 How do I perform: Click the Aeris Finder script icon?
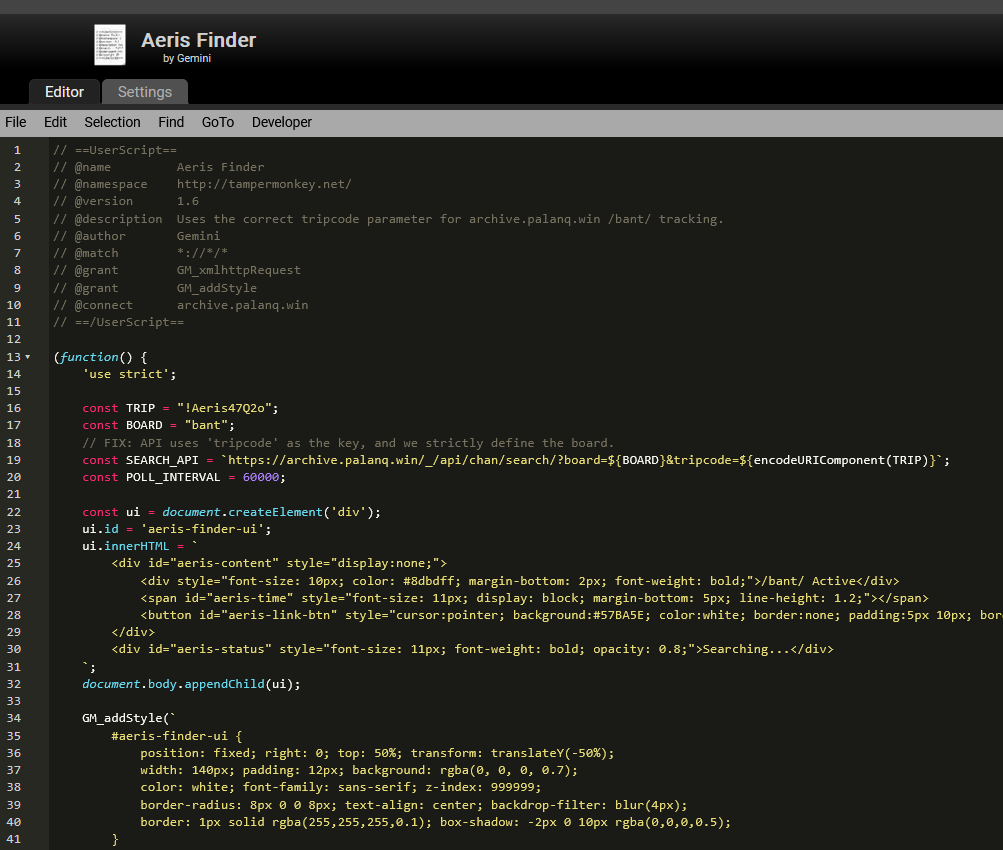(109, 45)
